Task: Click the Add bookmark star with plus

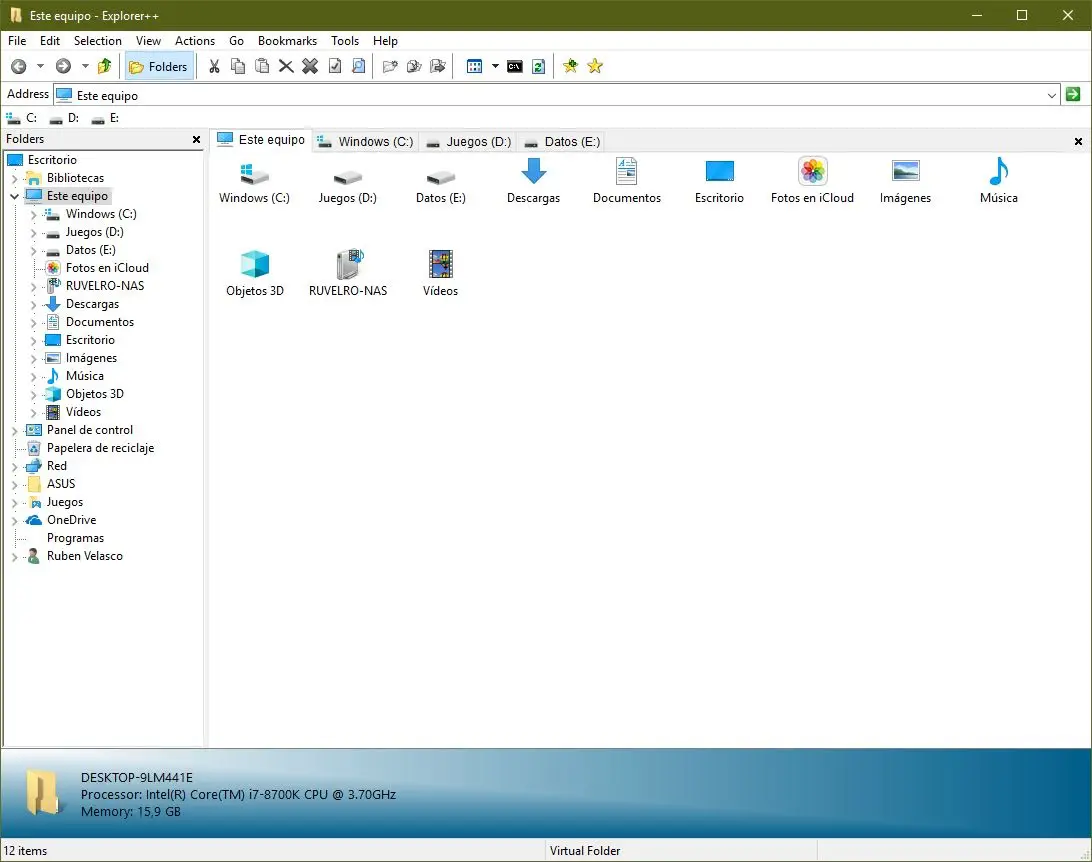Action: pyautogui.click(x=570, y=66)
